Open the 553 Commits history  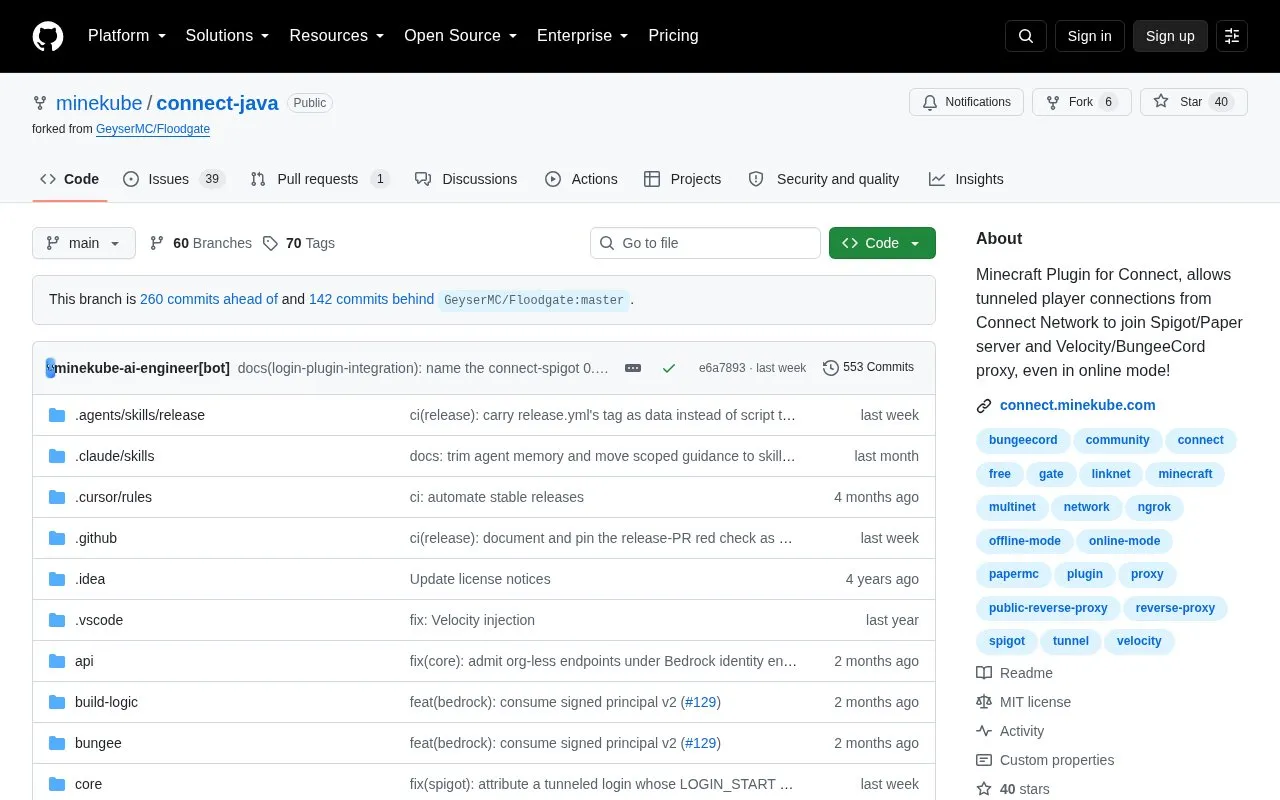(868, 367)
